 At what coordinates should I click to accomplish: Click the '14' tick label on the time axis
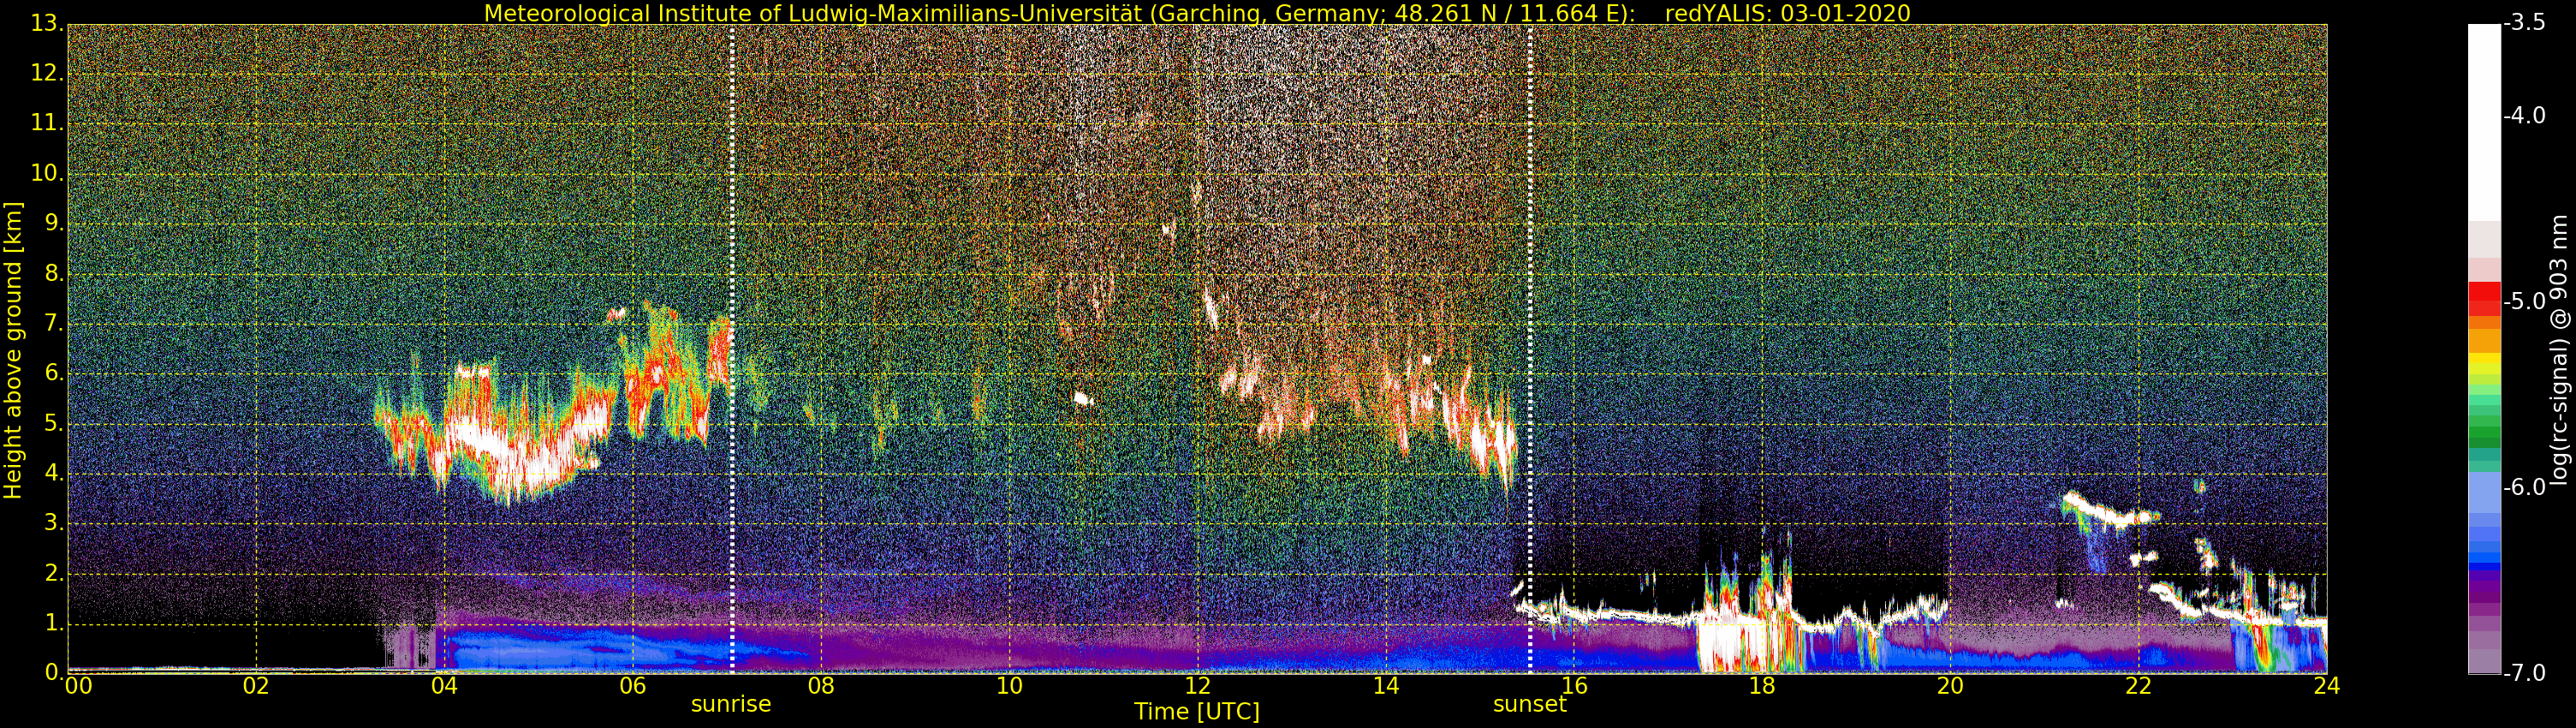click(x=1386, y=686)
